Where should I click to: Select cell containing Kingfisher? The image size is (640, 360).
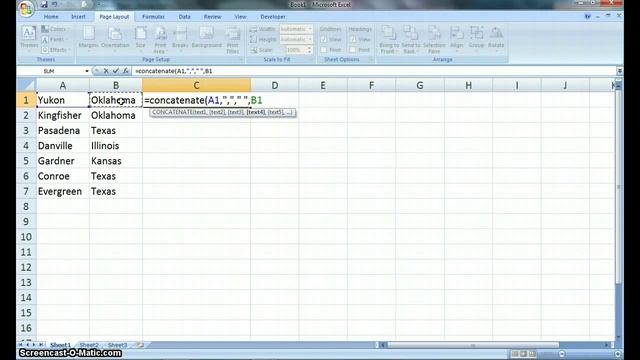tap(63, 116)
